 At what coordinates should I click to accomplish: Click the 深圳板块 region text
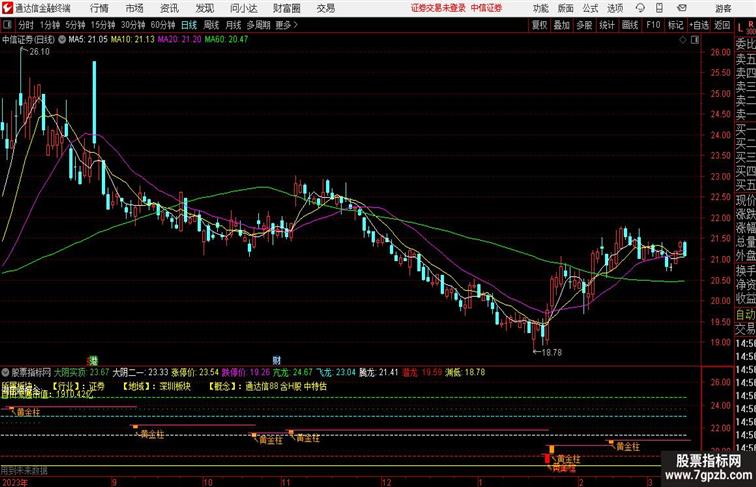point(176,387)
